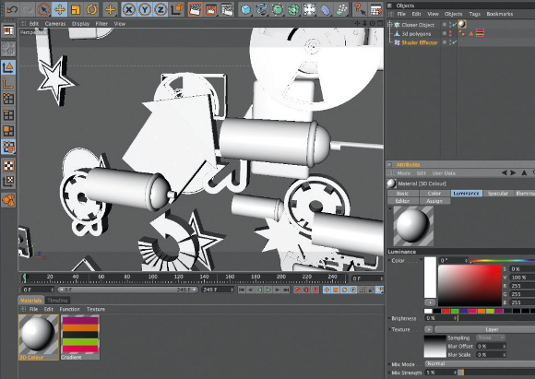Click the Attributes back arrow
This screenshot has height=379, width=535.
coord(505,173)
